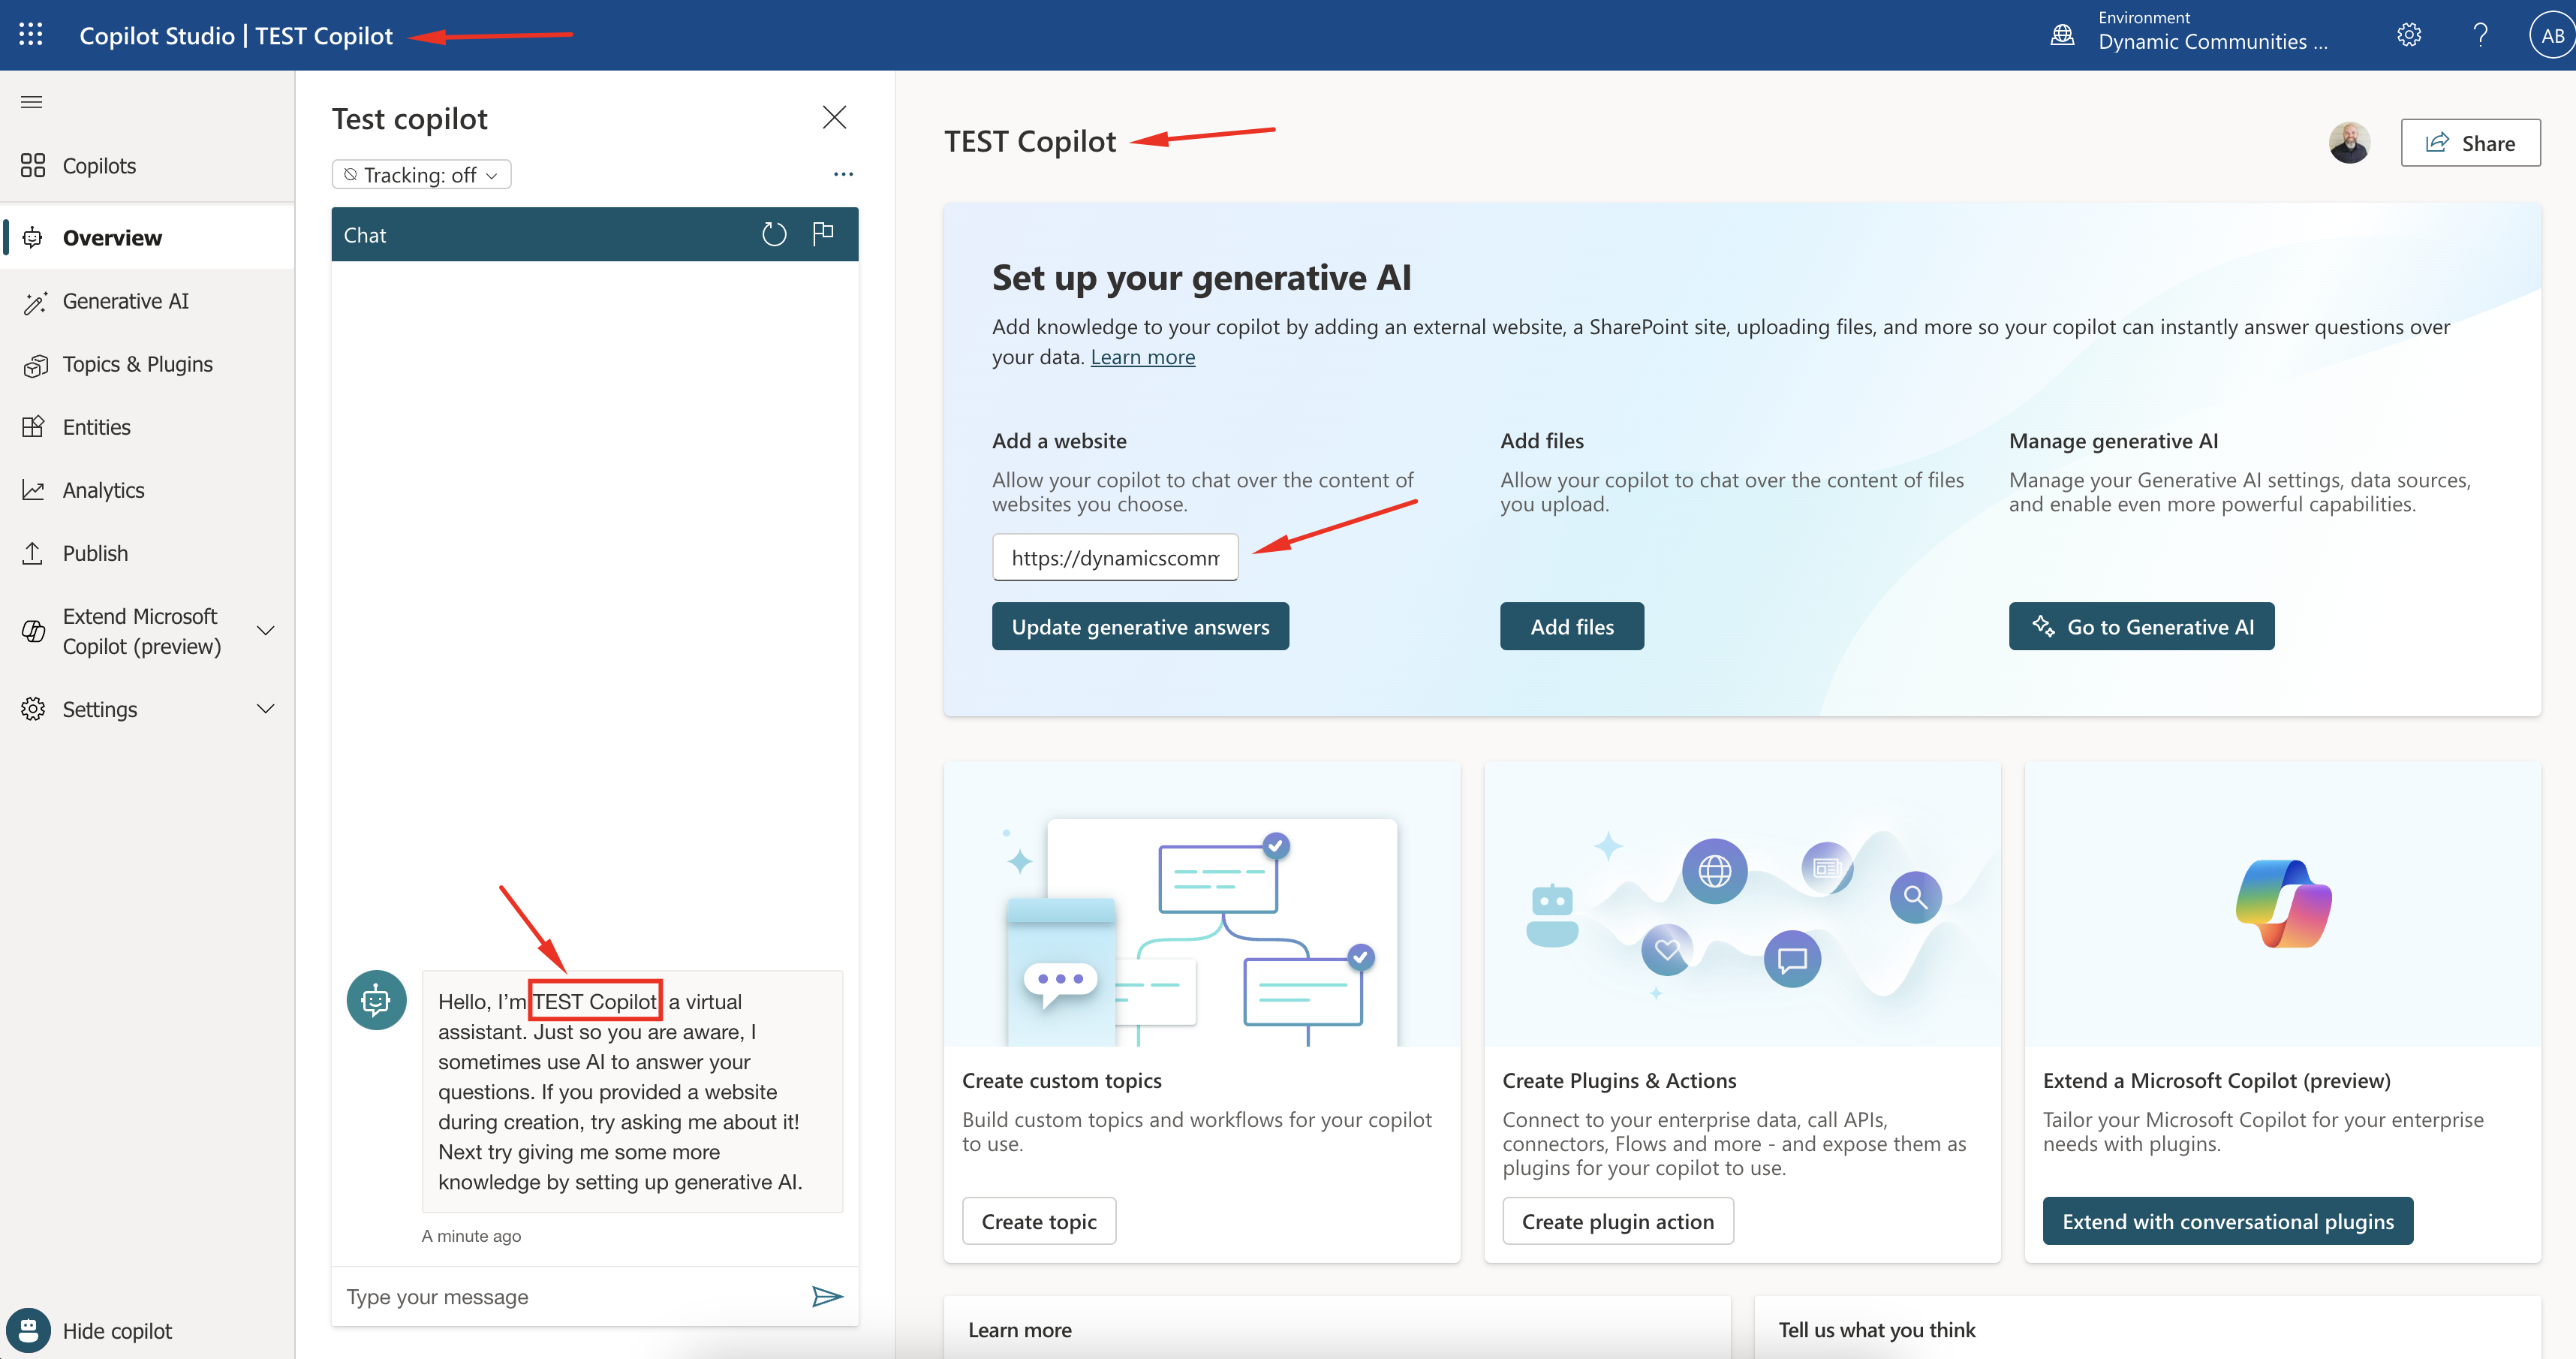Expand Extend Microsoft Copilot (preview) chevron
The image size is (2576, 1359).
[x=265, y=631]
